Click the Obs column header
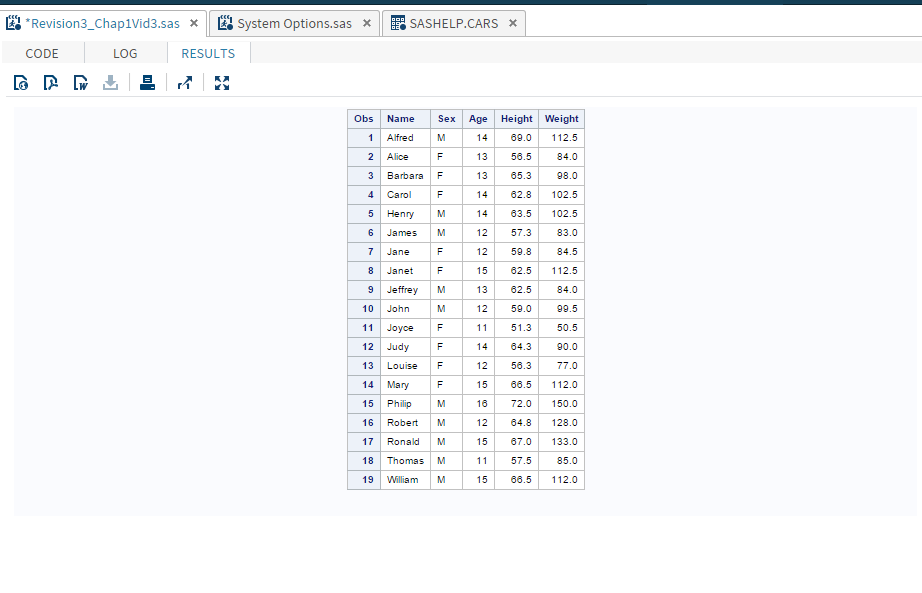 (364, 119)
